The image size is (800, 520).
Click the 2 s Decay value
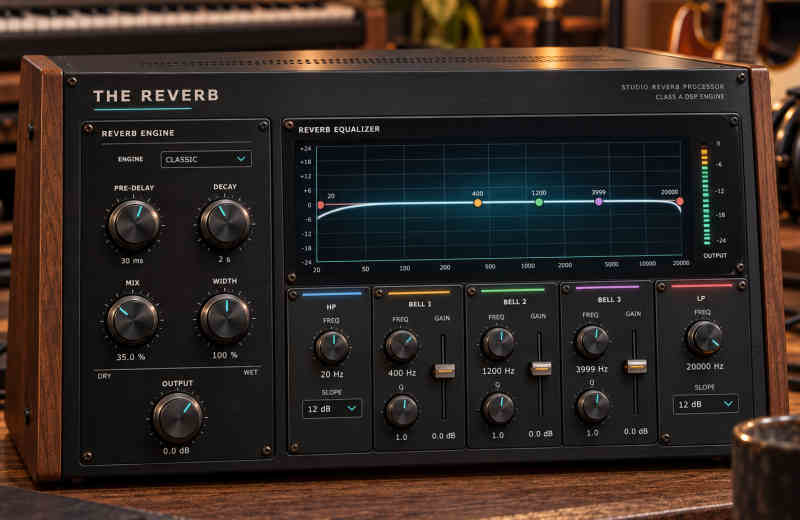(224, 259)
